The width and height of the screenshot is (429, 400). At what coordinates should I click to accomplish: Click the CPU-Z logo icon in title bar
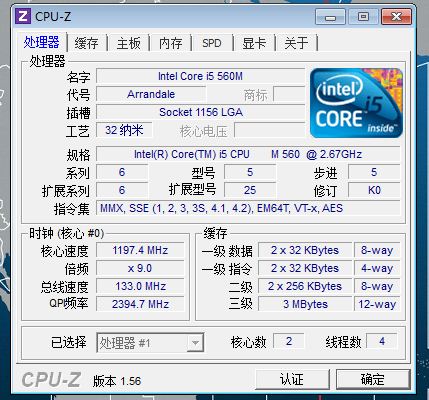click(x=23, y=16)
